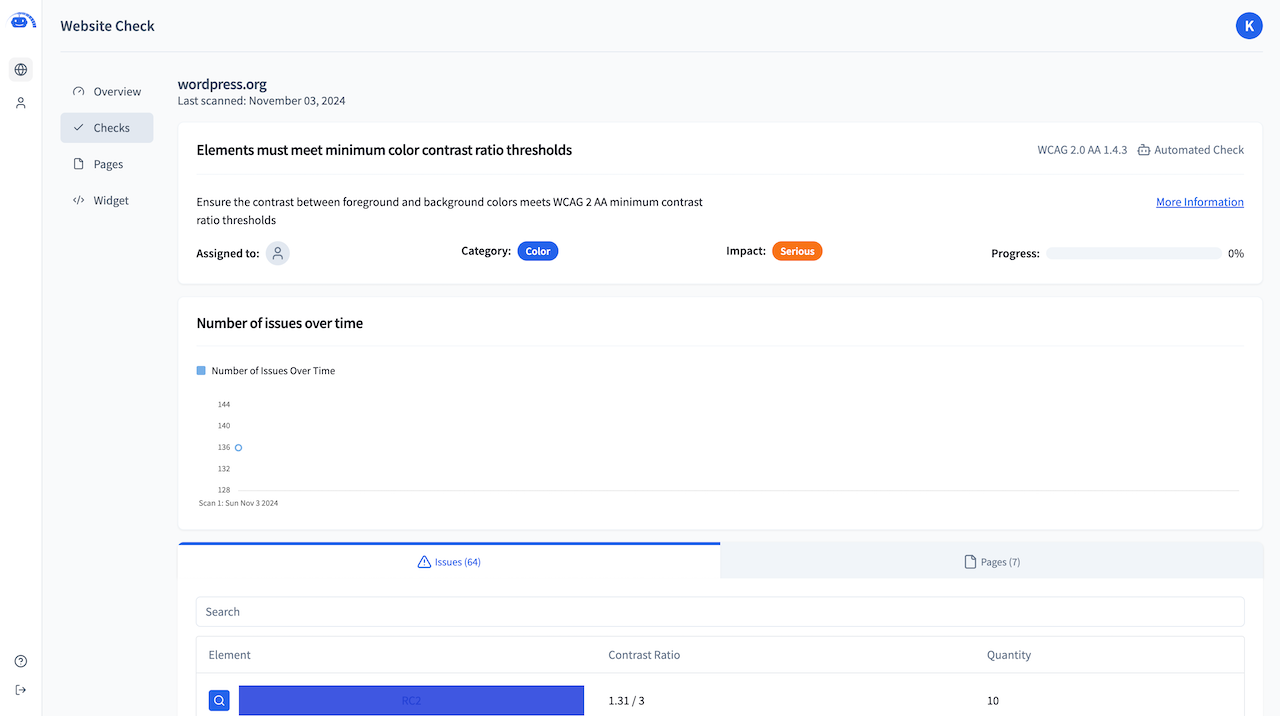Click the user account icon in the left sidebar
1280x716 pixels.
pos(20,102)
